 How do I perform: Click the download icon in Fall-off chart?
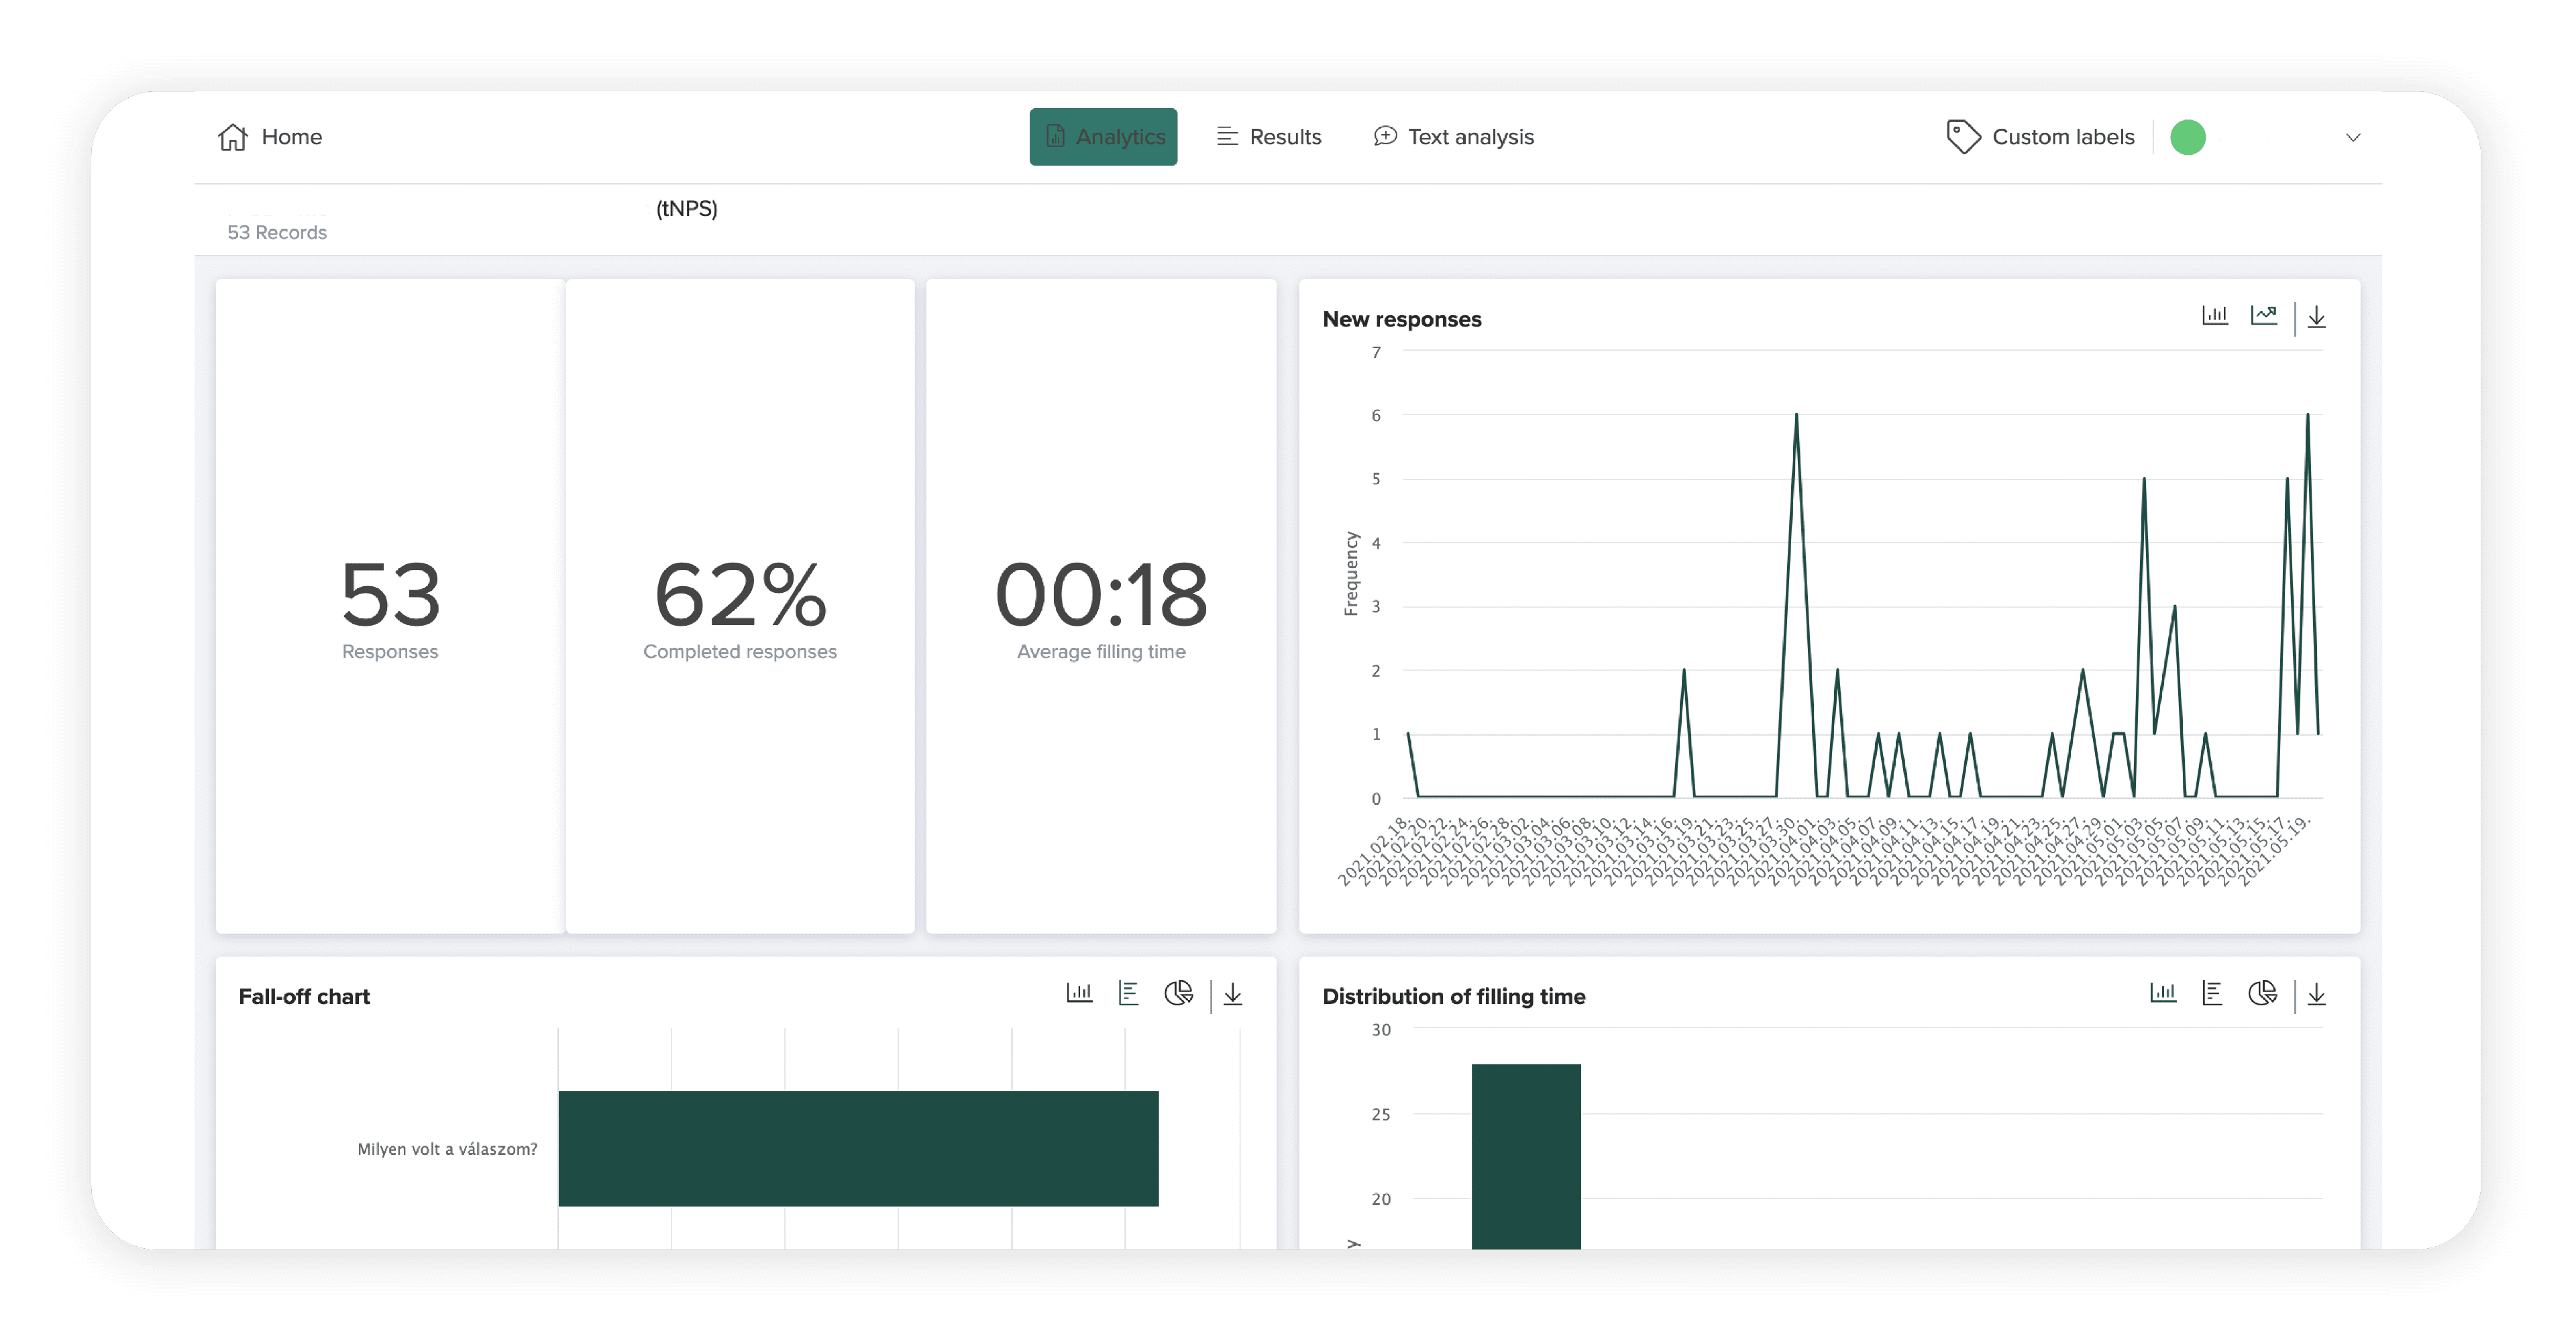1234,994
